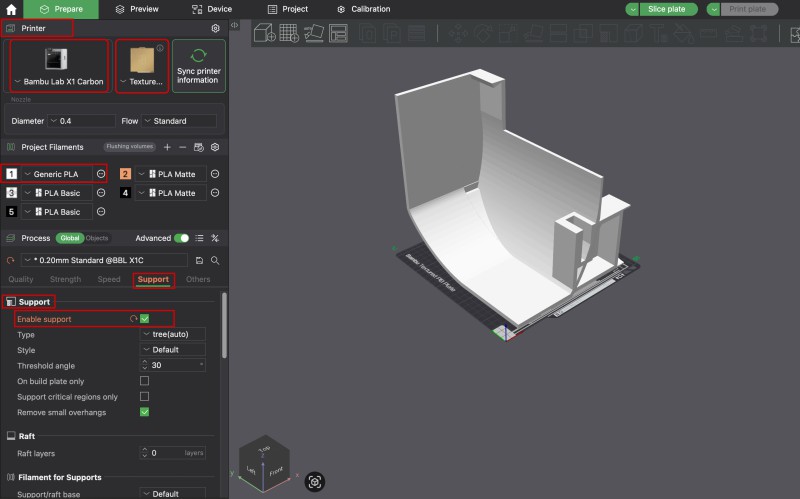The image size is (800, 499).
Task: Open the Strength settings tab
Action: (x=65, y=279)
